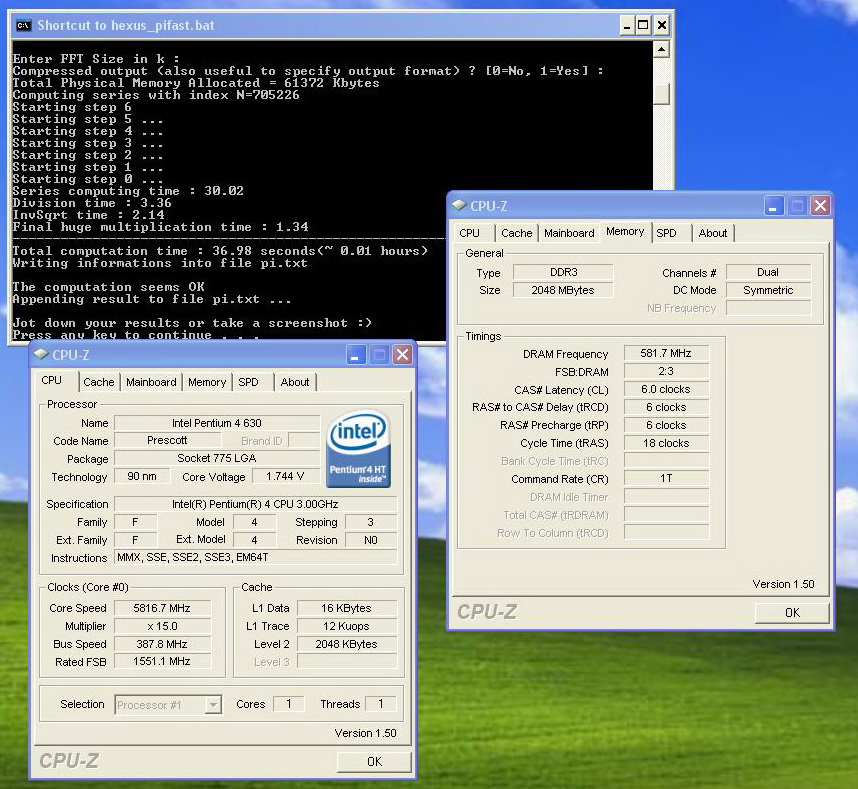The height and width of the screenshot is (789, 858).
Task: Click the CPU-Z icon in the processor window title bar
Action: [x=41, y=354]
